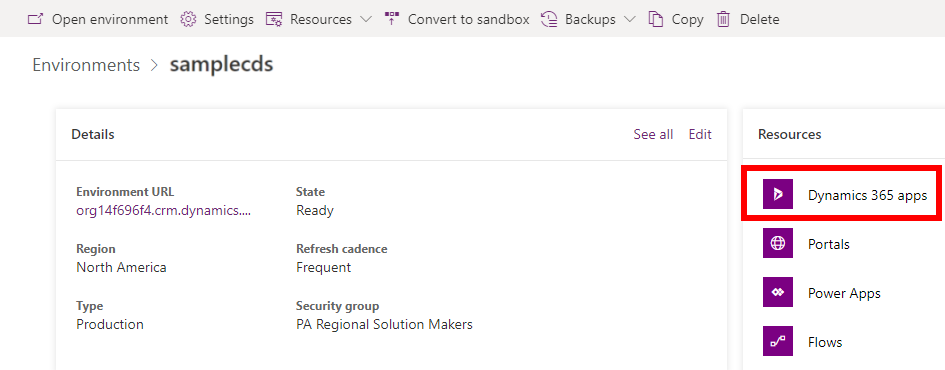Click the North America region value

[x=121, y=268]
